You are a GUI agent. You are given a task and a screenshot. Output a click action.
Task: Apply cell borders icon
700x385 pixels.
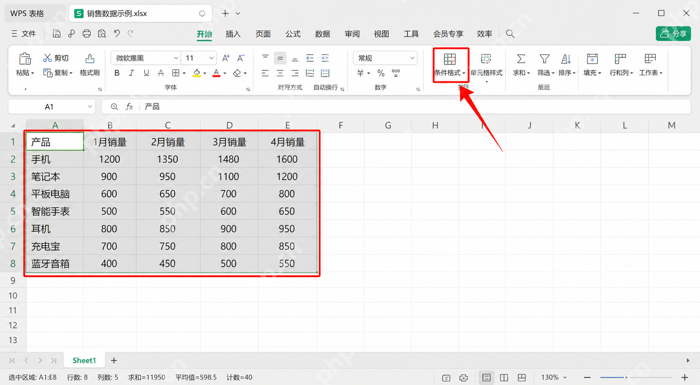(176, 73)
